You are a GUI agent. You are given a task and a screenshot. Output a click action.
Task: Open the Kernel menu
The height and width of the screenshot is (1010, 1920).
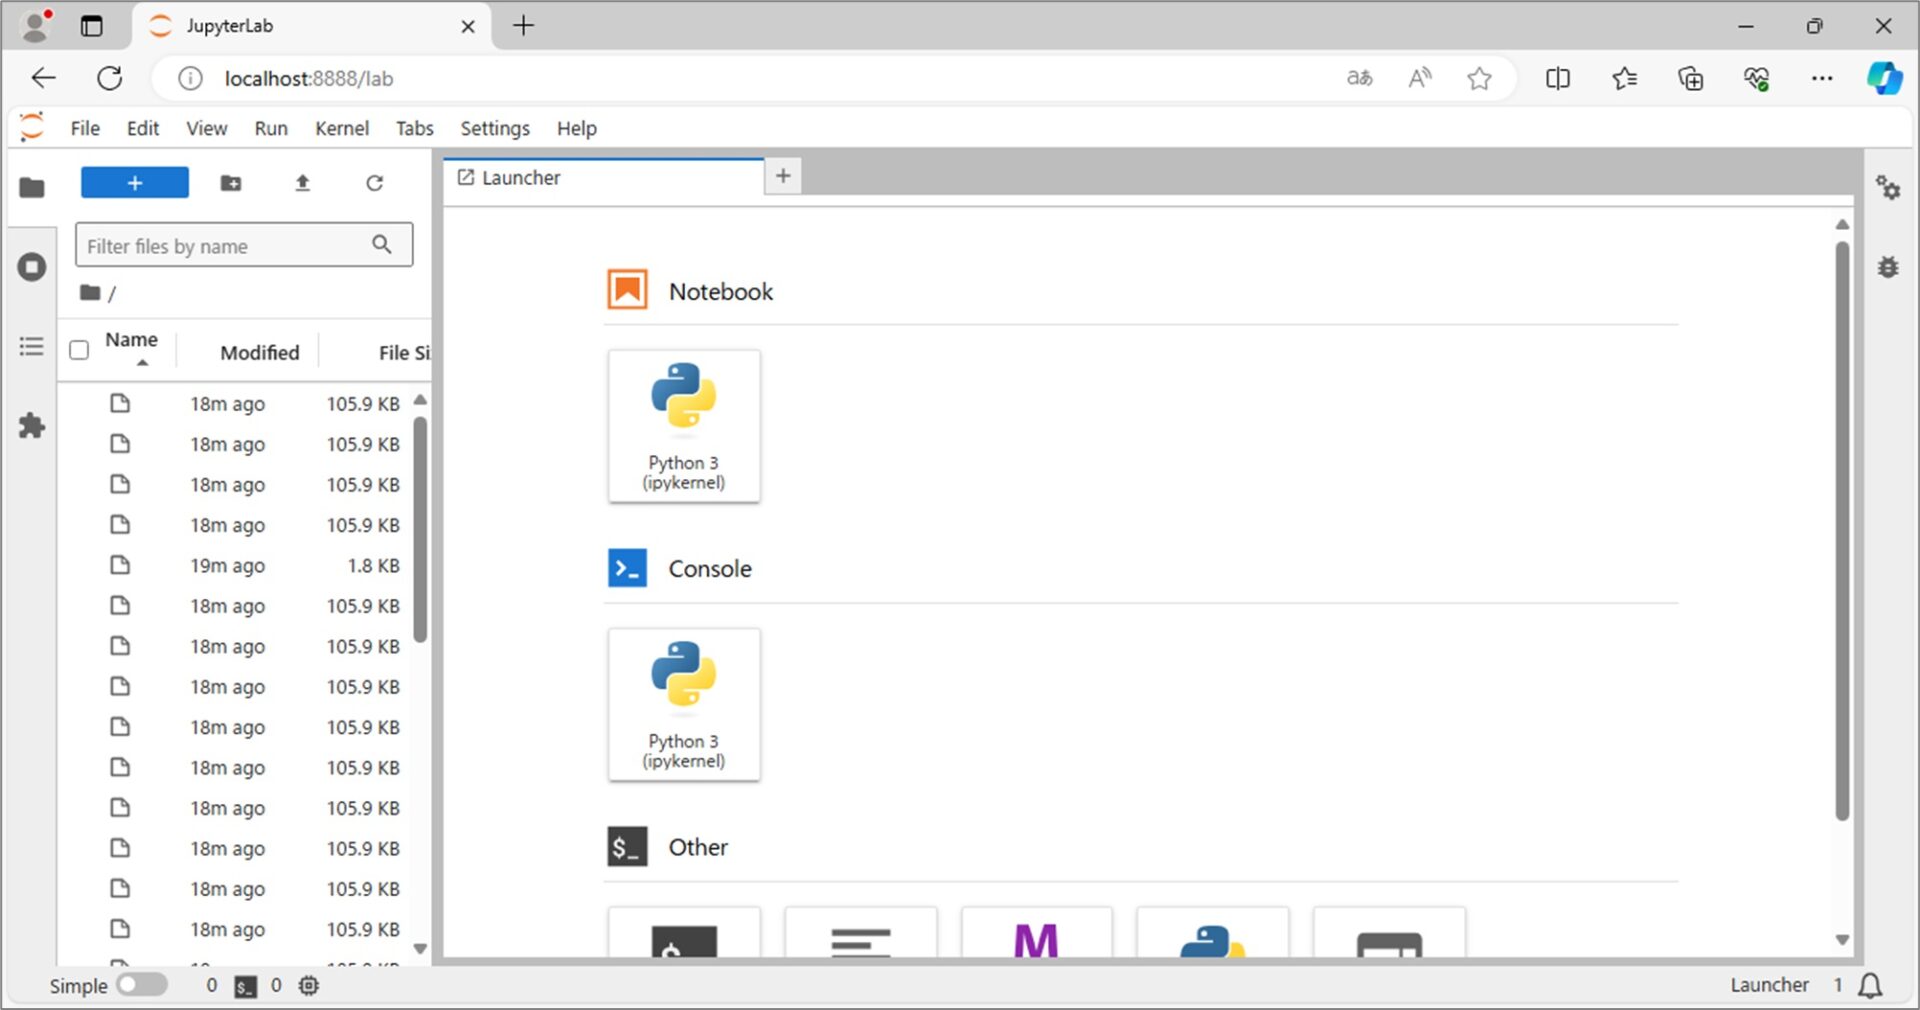[341, 128]
